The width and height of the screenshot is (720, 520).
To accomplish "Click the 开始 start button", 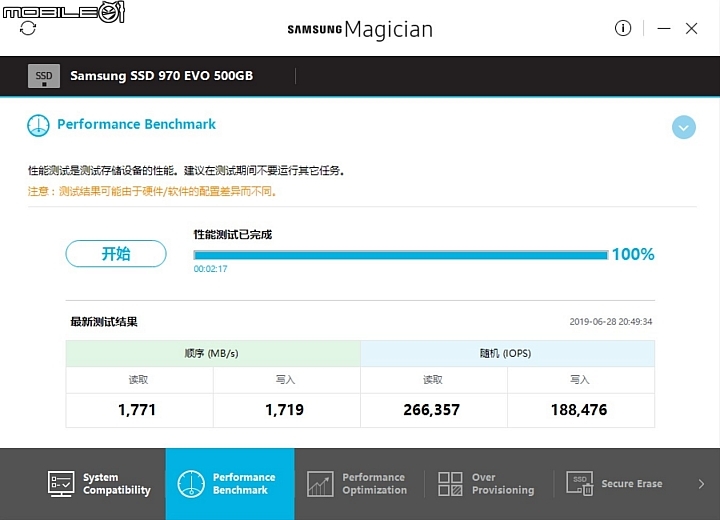I will point(116,254).
